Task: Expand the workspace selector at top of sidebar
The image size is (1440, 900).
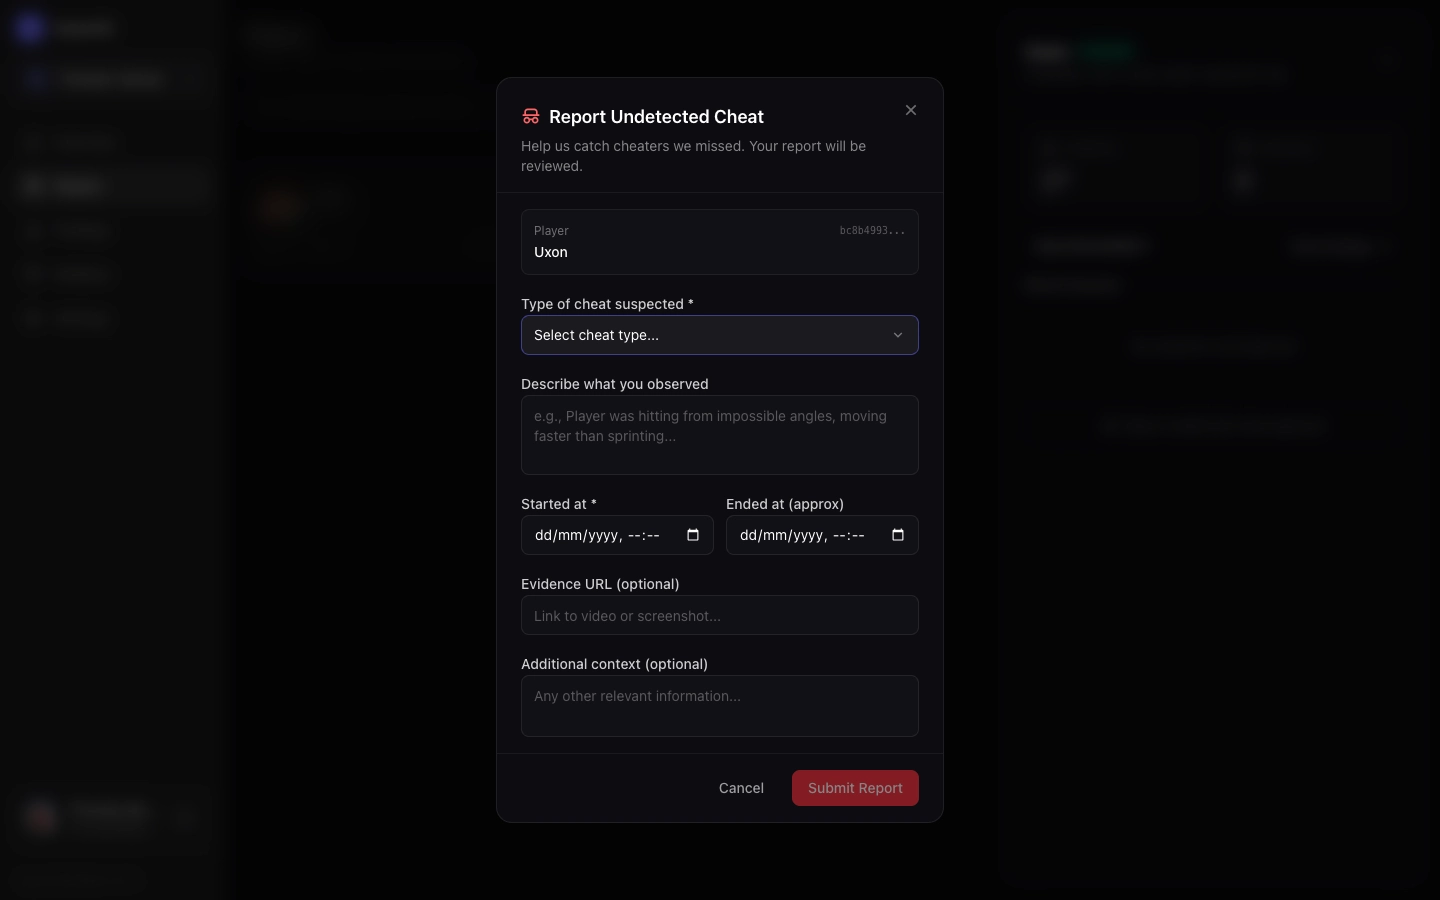Action: (110, 79)
